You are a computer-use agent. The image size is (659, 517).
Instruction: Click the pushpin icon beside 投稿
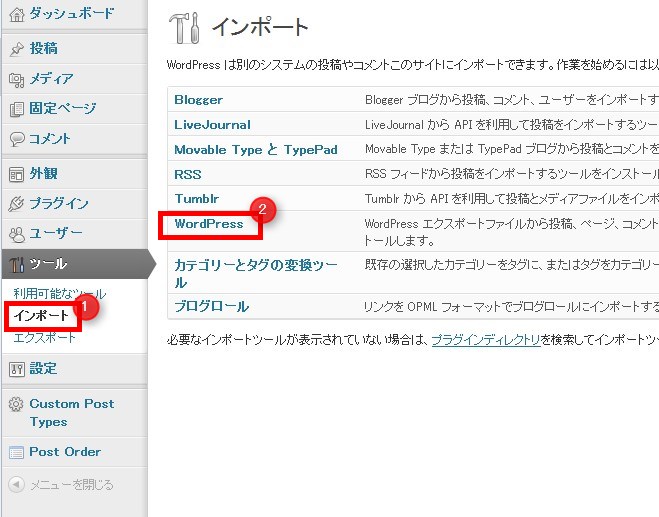[17, 49]
